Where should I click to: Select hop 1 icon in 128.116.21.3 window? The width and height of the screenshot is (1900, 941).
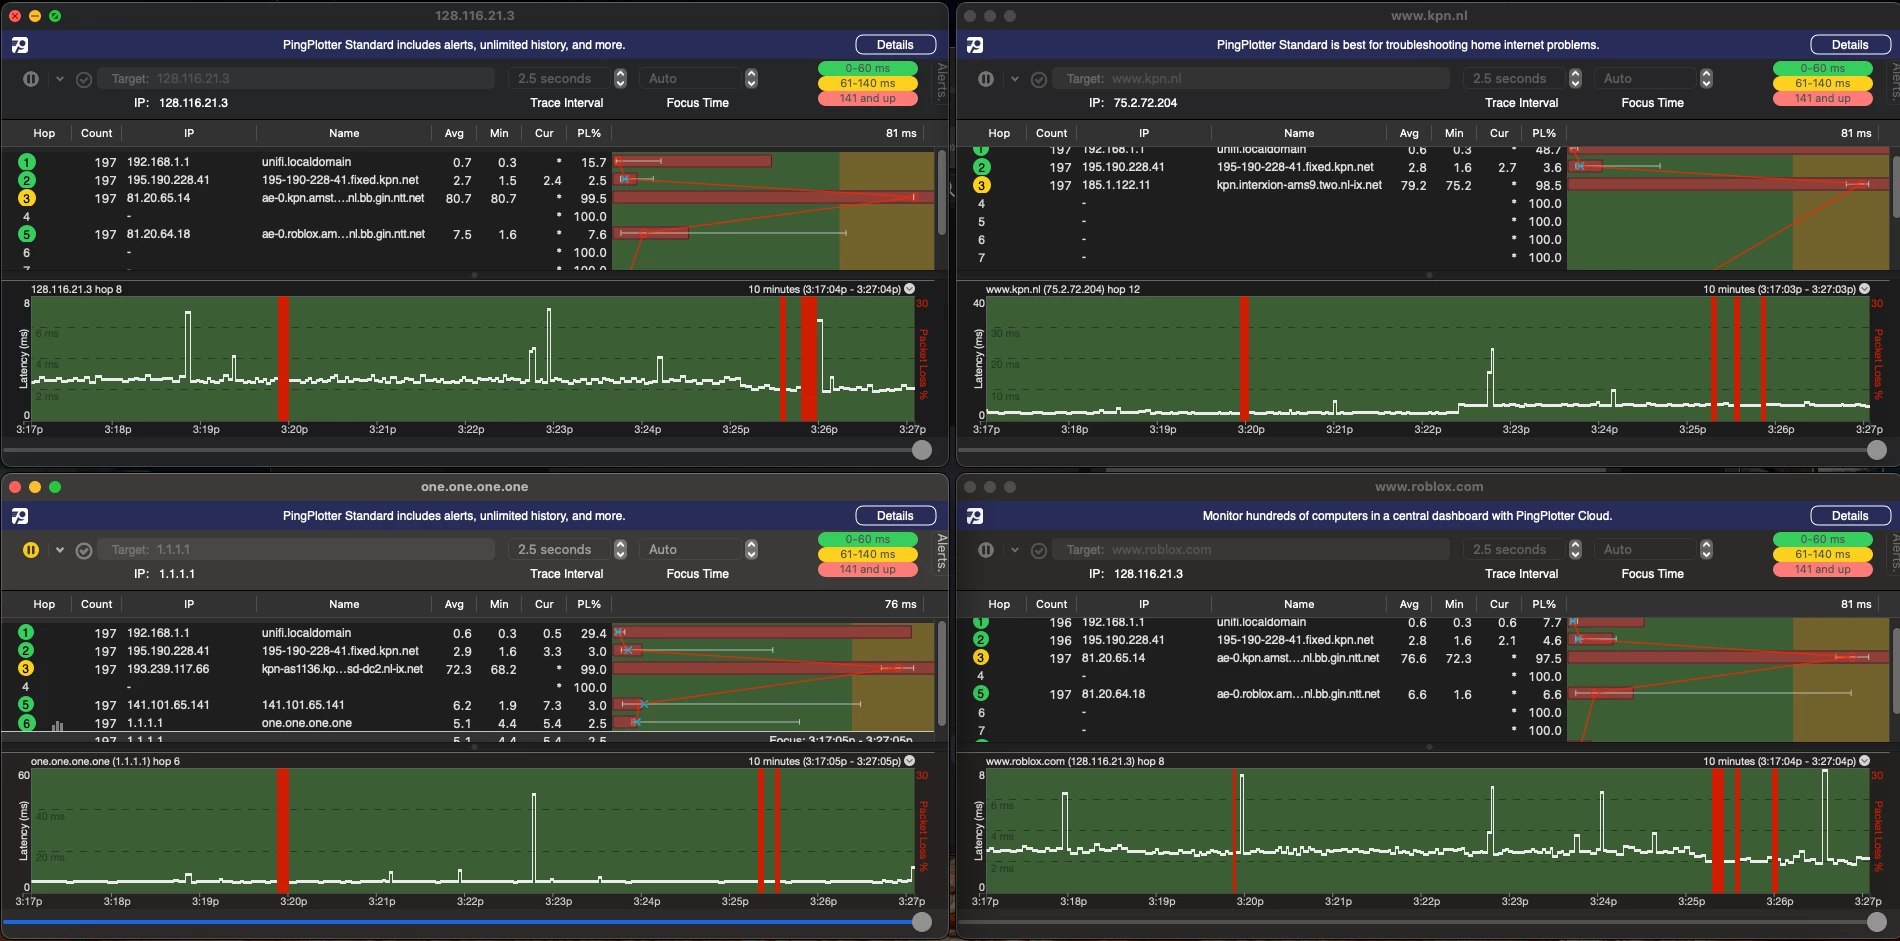point(26,162)
